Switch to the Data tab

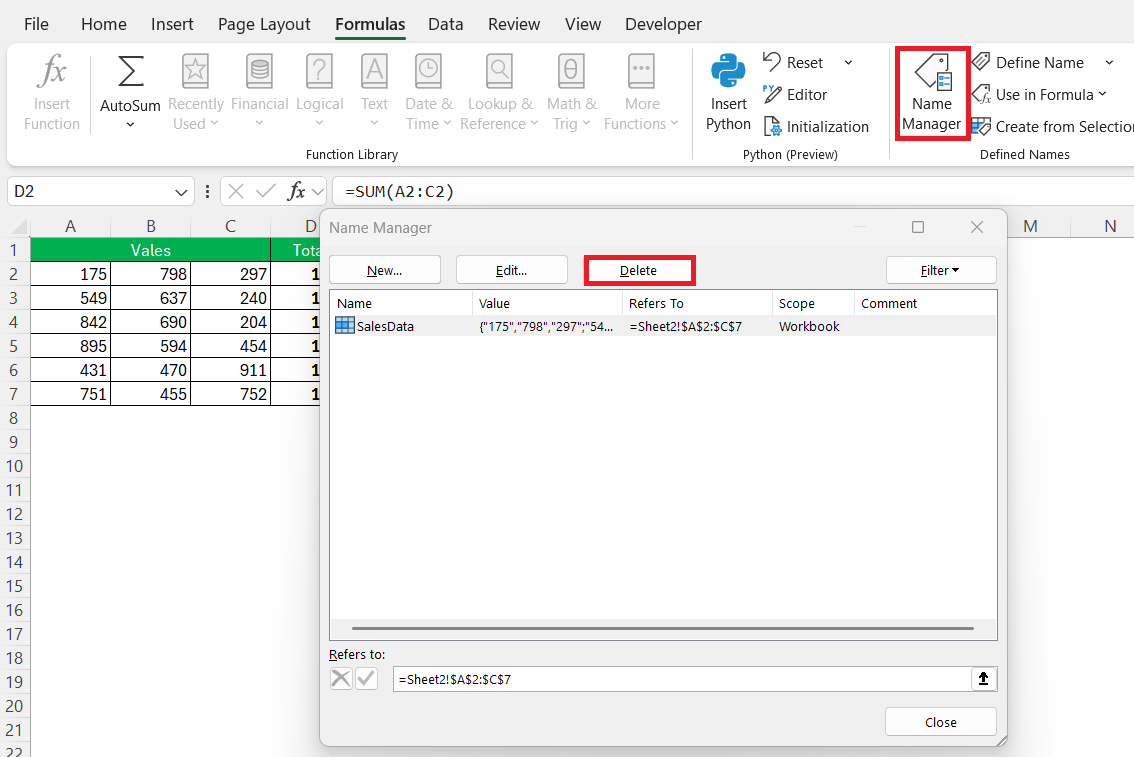pyautogui.click(x=446, y=24)
